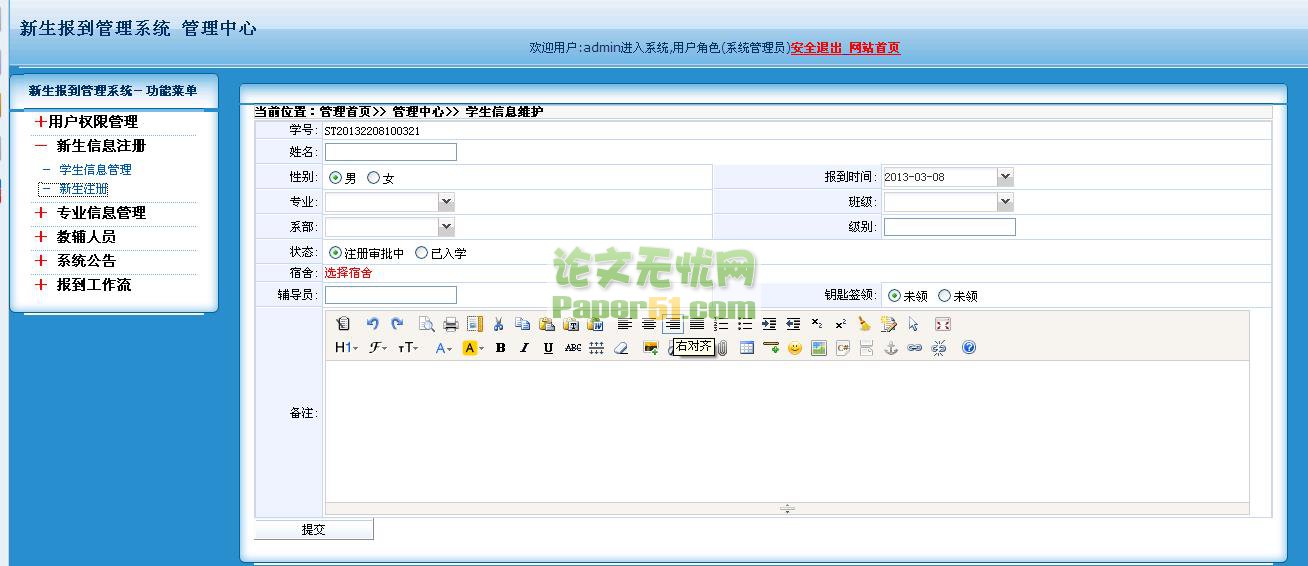Open the editor help question-mark icon
Viewport: 1308px width, 566px height.
tap(968, 348)
